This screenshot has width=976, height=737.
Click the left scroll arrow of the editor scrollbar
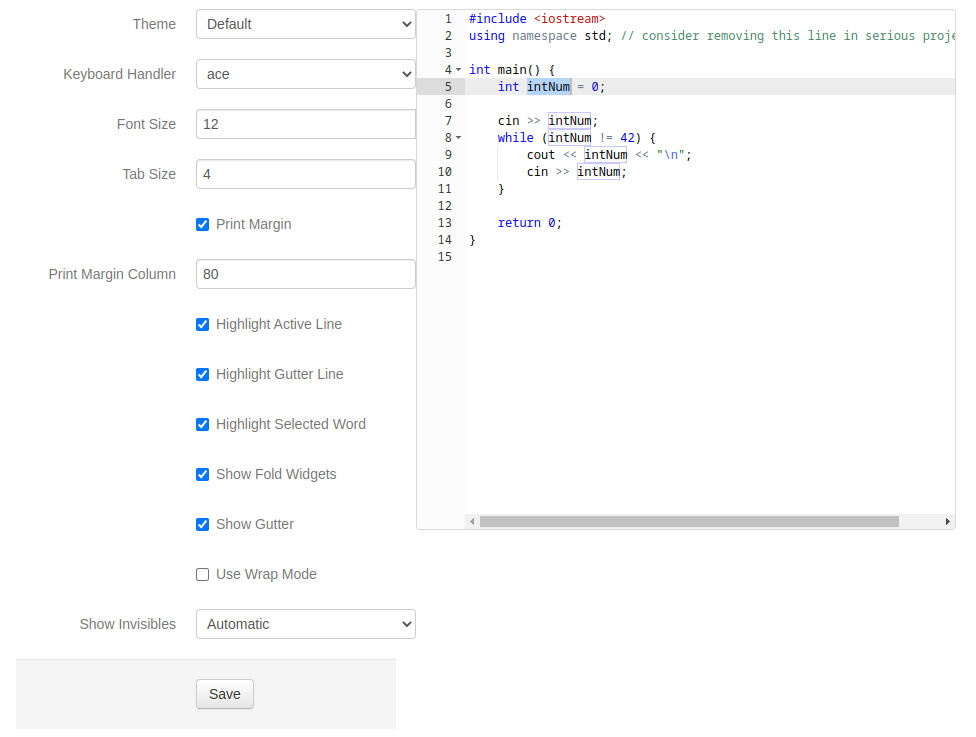tap(472, 521)
